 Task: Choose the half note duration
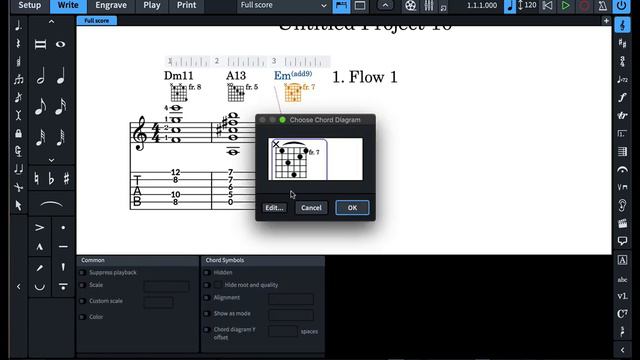[40, 76]
